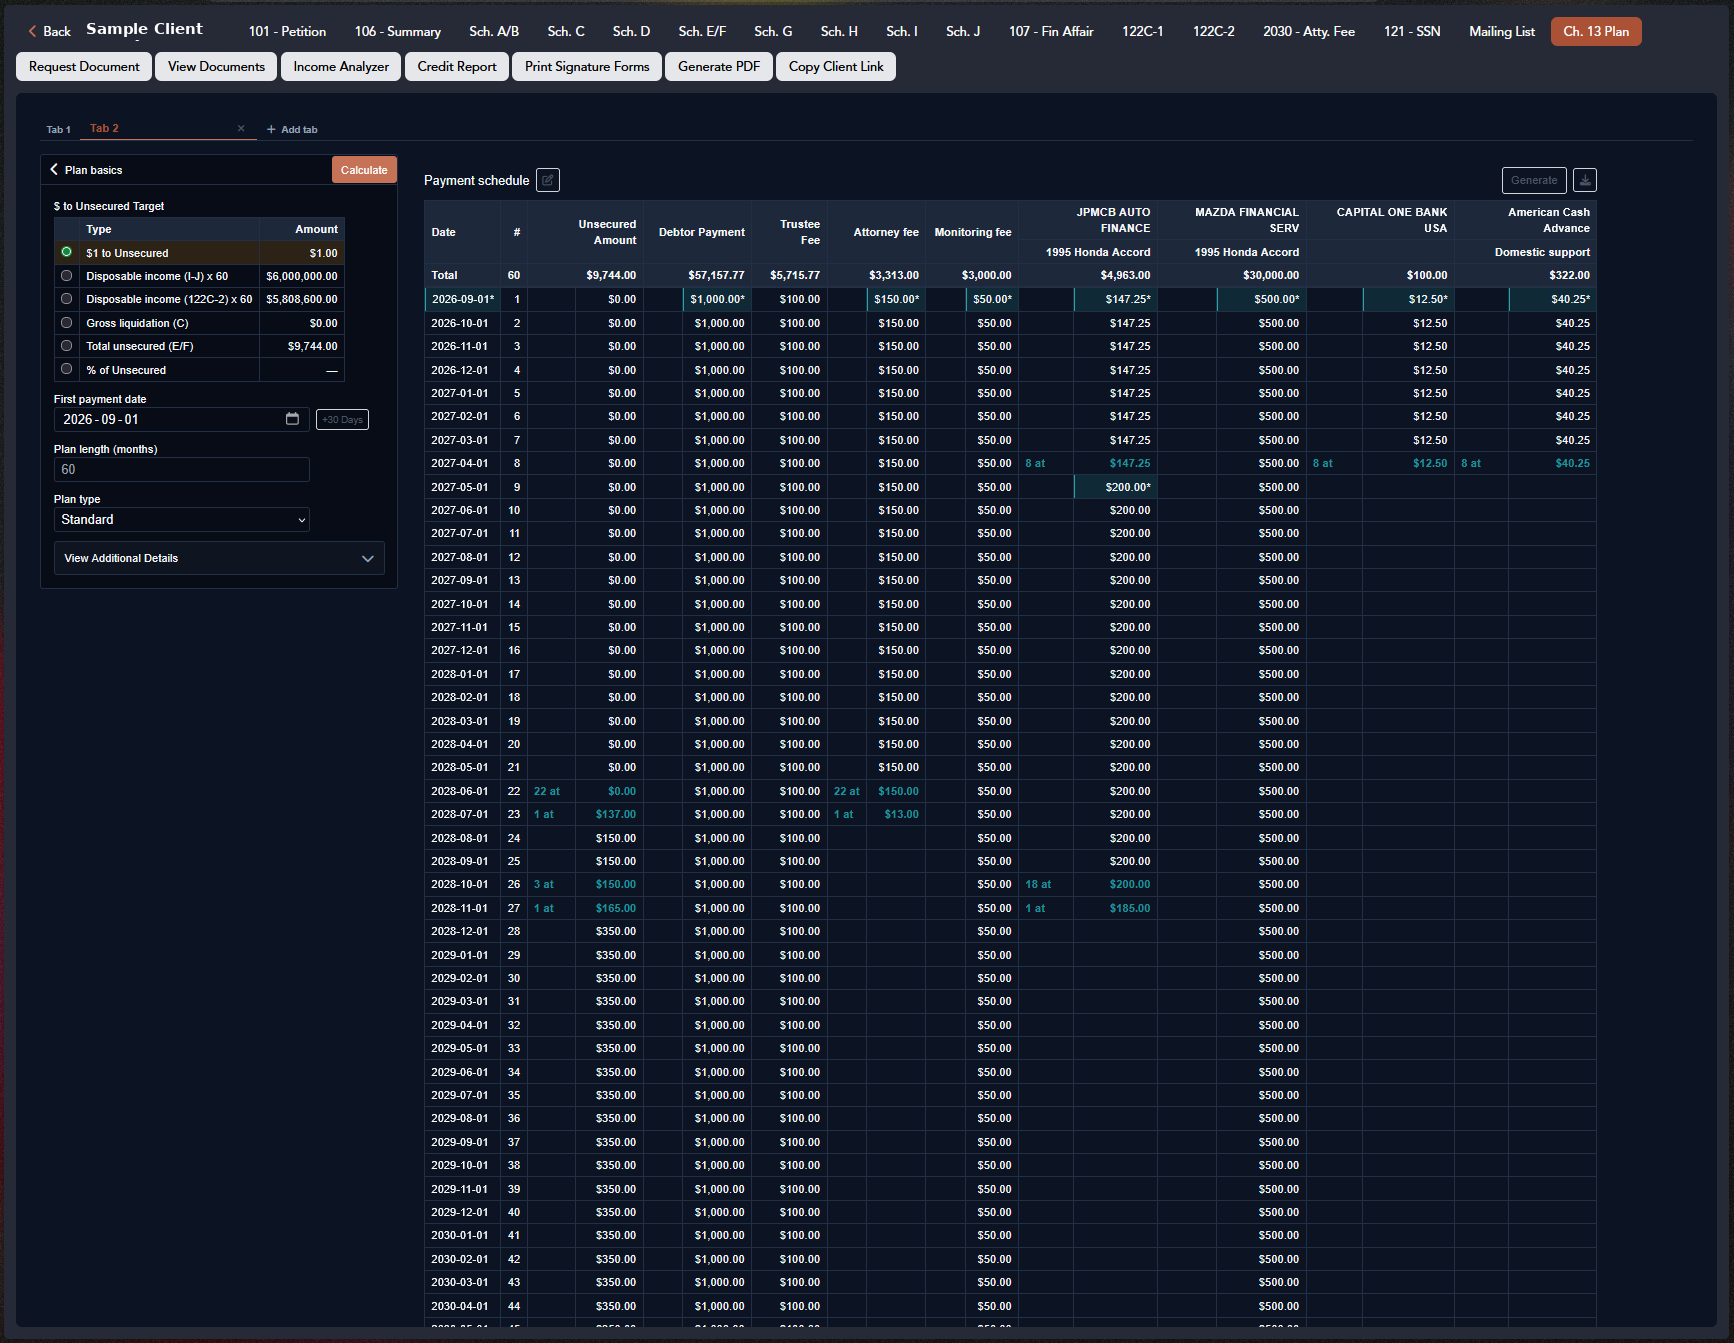Select the Ch. 13 Plan tab
This screenshot has width=1734, height=1343.
coord(1596,31)
